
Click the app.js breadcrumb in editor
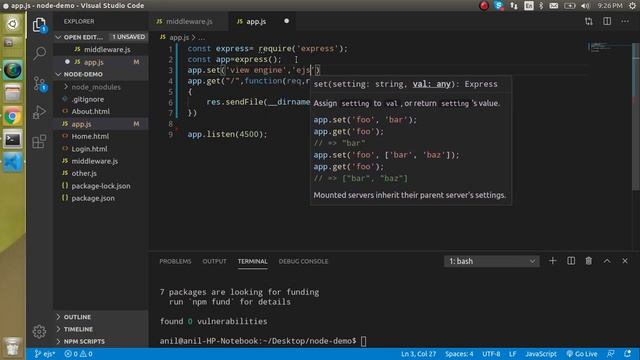(179, 38)
